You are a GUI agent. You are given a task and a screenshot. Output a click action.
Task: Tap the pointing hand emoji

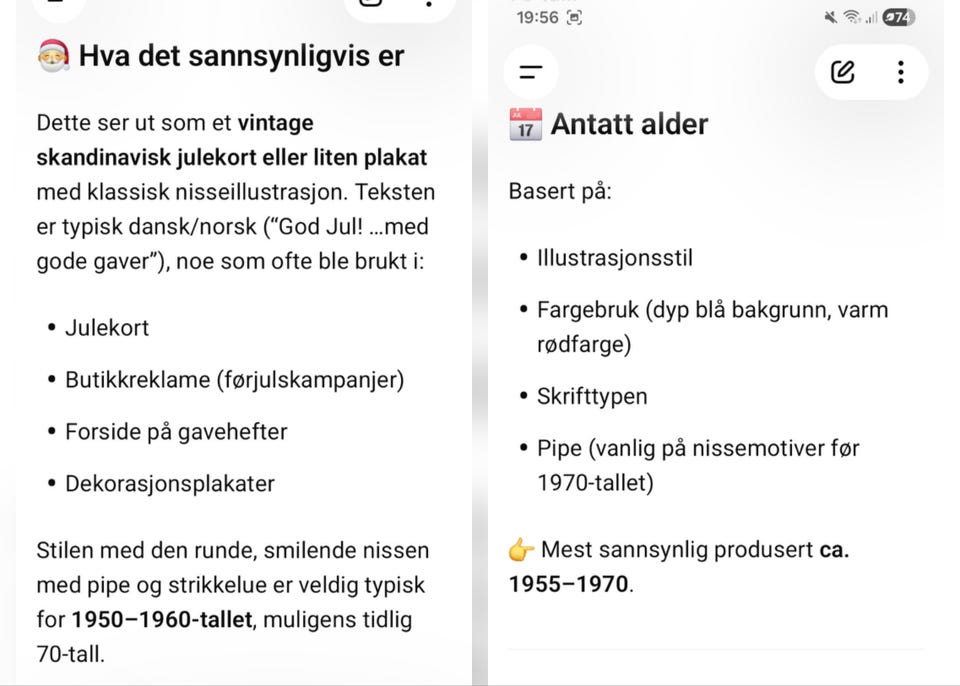coord(521,549)
